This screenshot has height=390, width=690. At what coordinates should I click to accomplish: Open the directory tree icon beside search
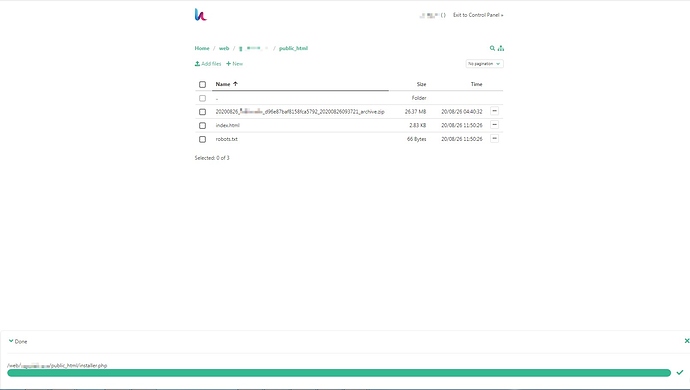501,48
